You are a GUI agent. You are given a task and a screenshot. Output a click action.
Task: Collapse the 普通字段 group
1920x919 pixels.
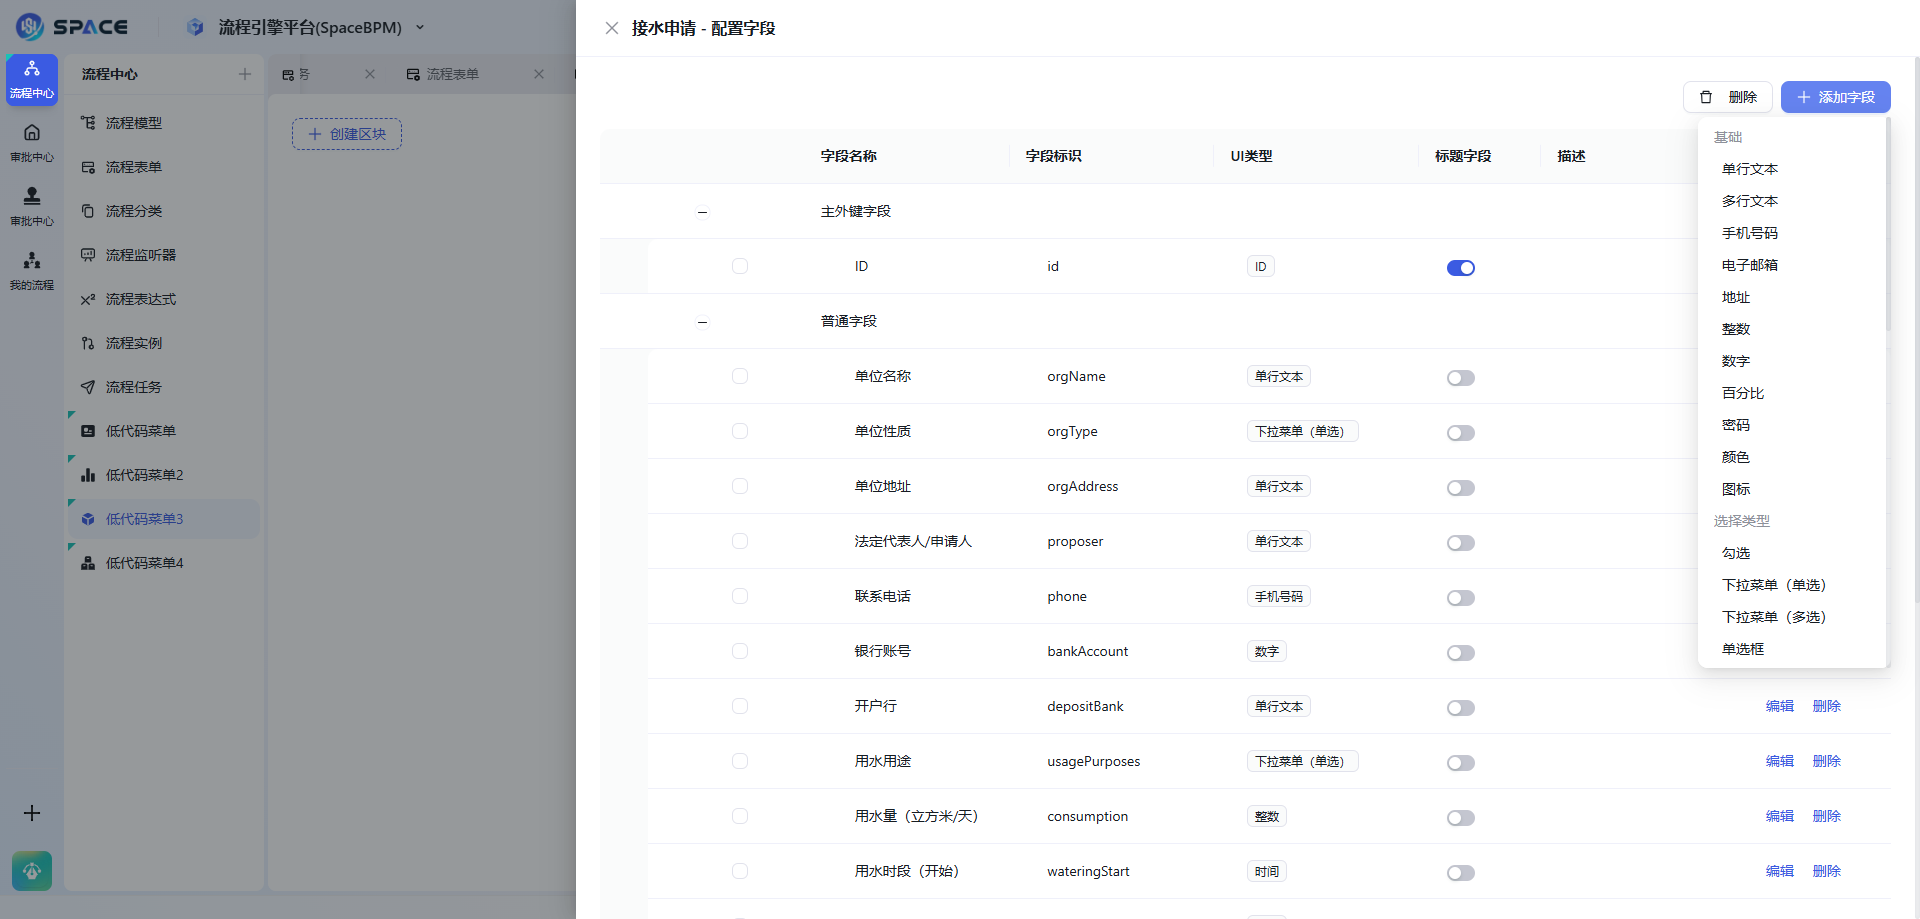(x=702, y=321)
